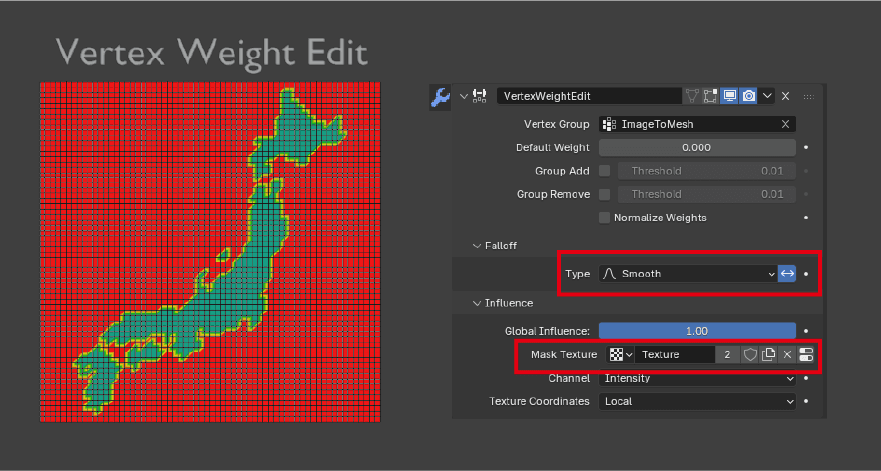Show texture in Texture properties tab
Screen dimensions: 881x471
click(x=806, y=355)
